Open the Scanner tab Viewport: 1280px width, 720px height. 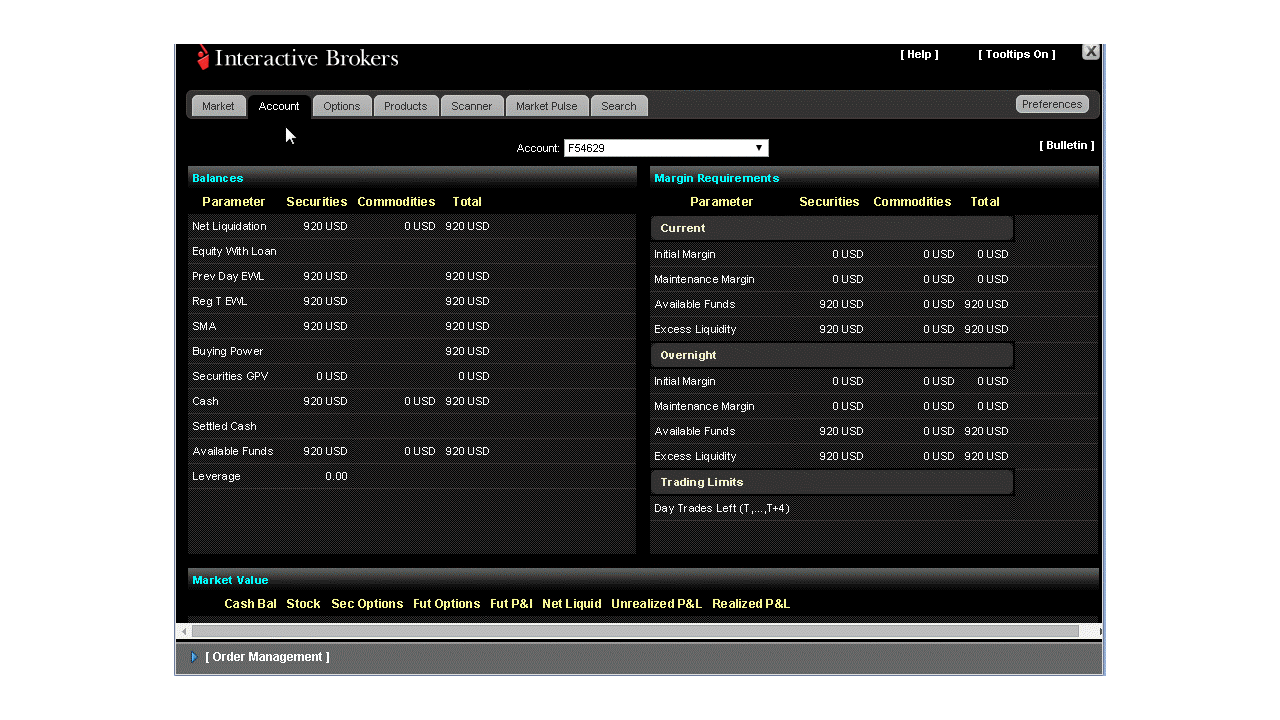[471, 106]
